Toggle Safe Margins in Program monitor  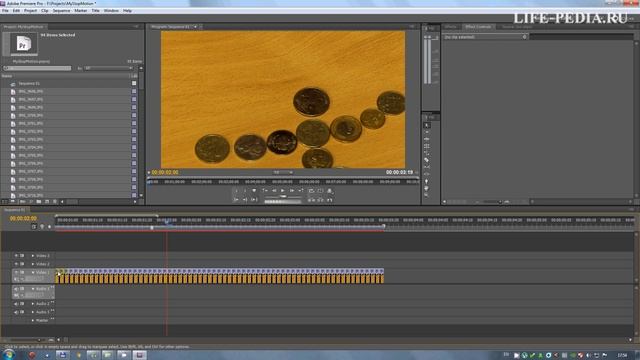point(320,191)
